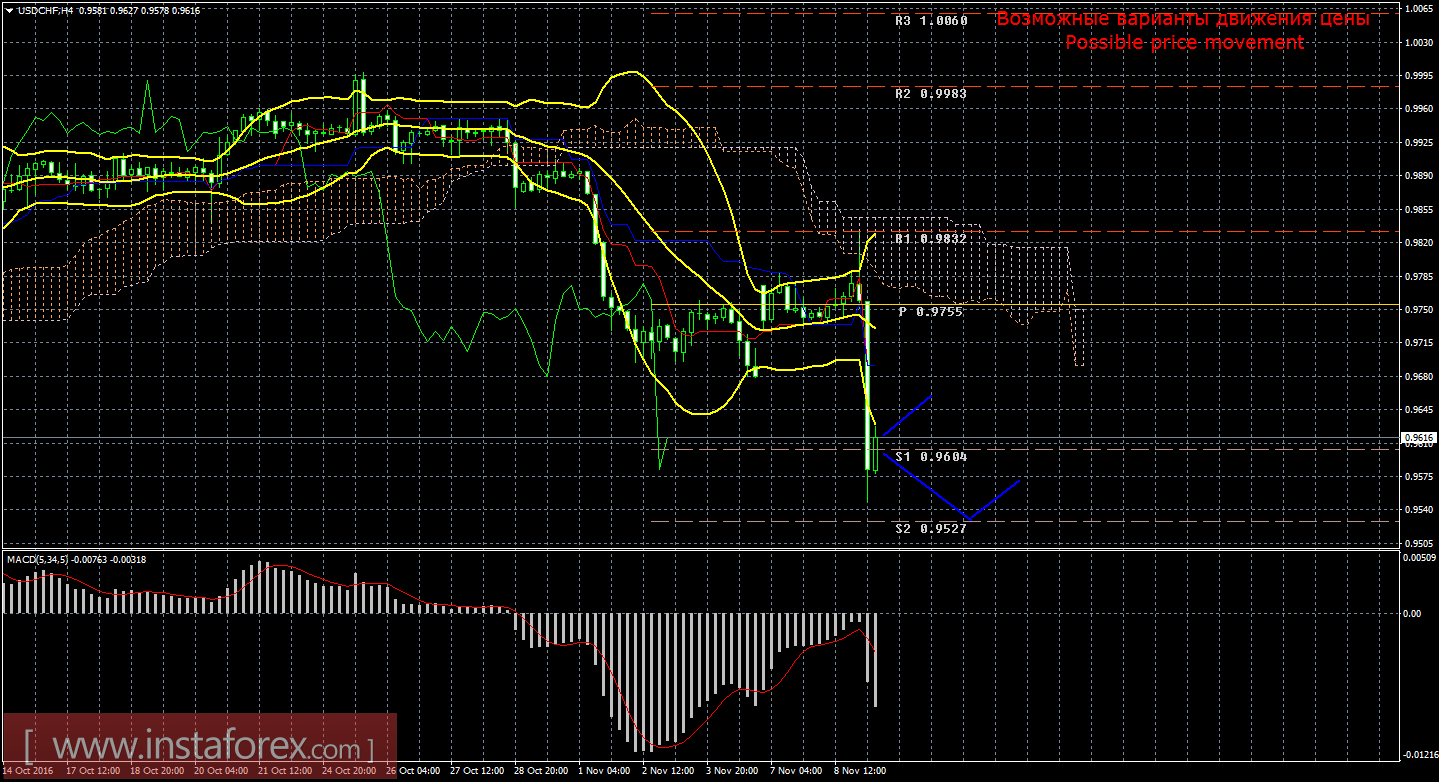Click the -0.01216 value on MACD scale

click(x=1419, y=755)
